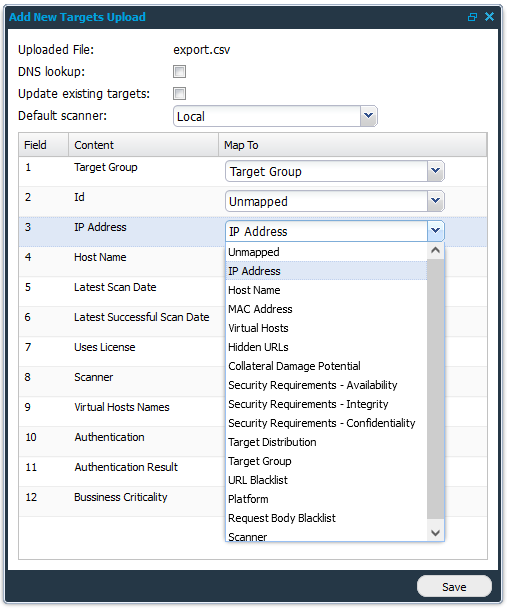The width and height of the screenshot is (507, 609).
Task: Click the restore window icon in title bar
Action: pos(472,17)
